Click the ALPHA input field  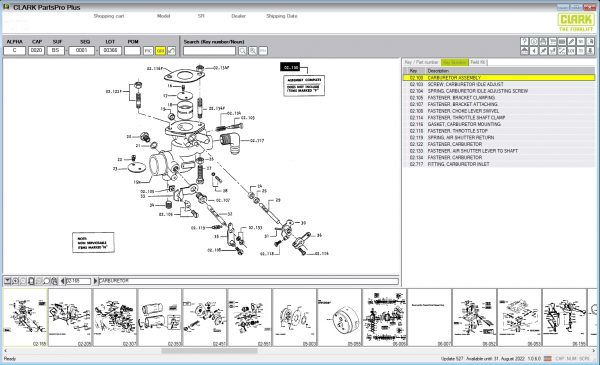click(15, 51)
